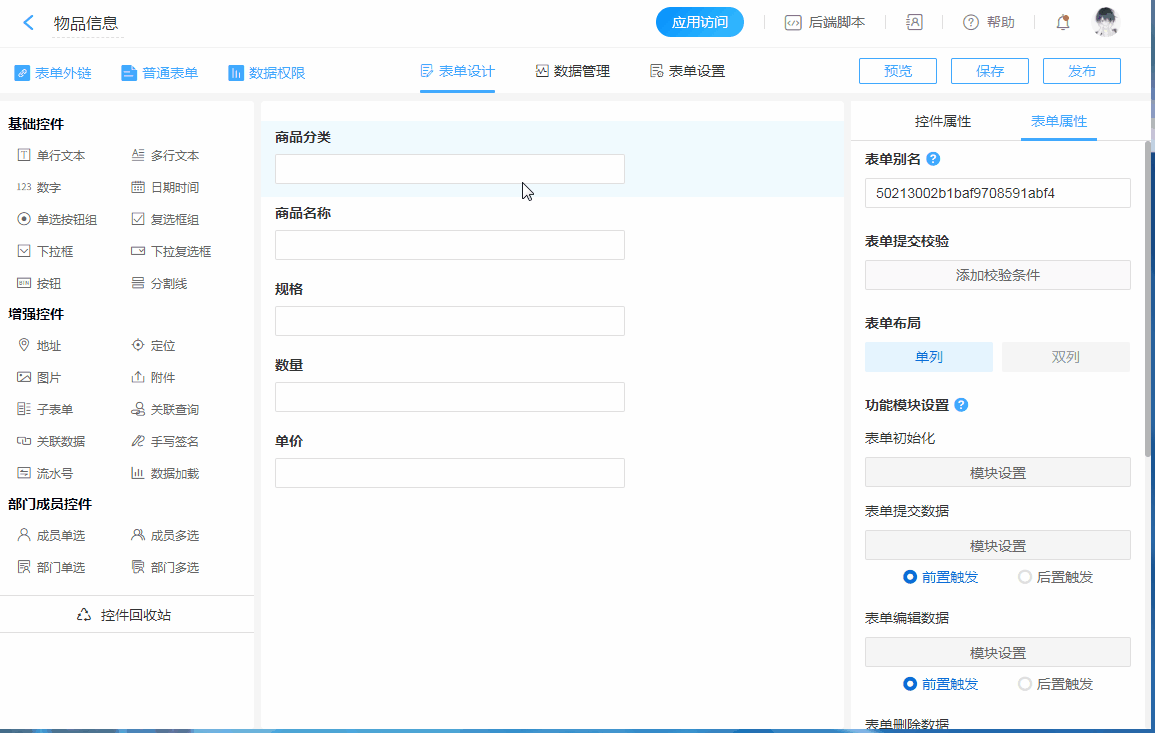Open the notification bell icon
Image resolution: width=1155 pixels, height=733 pixels.
[x=1063, y=22]
